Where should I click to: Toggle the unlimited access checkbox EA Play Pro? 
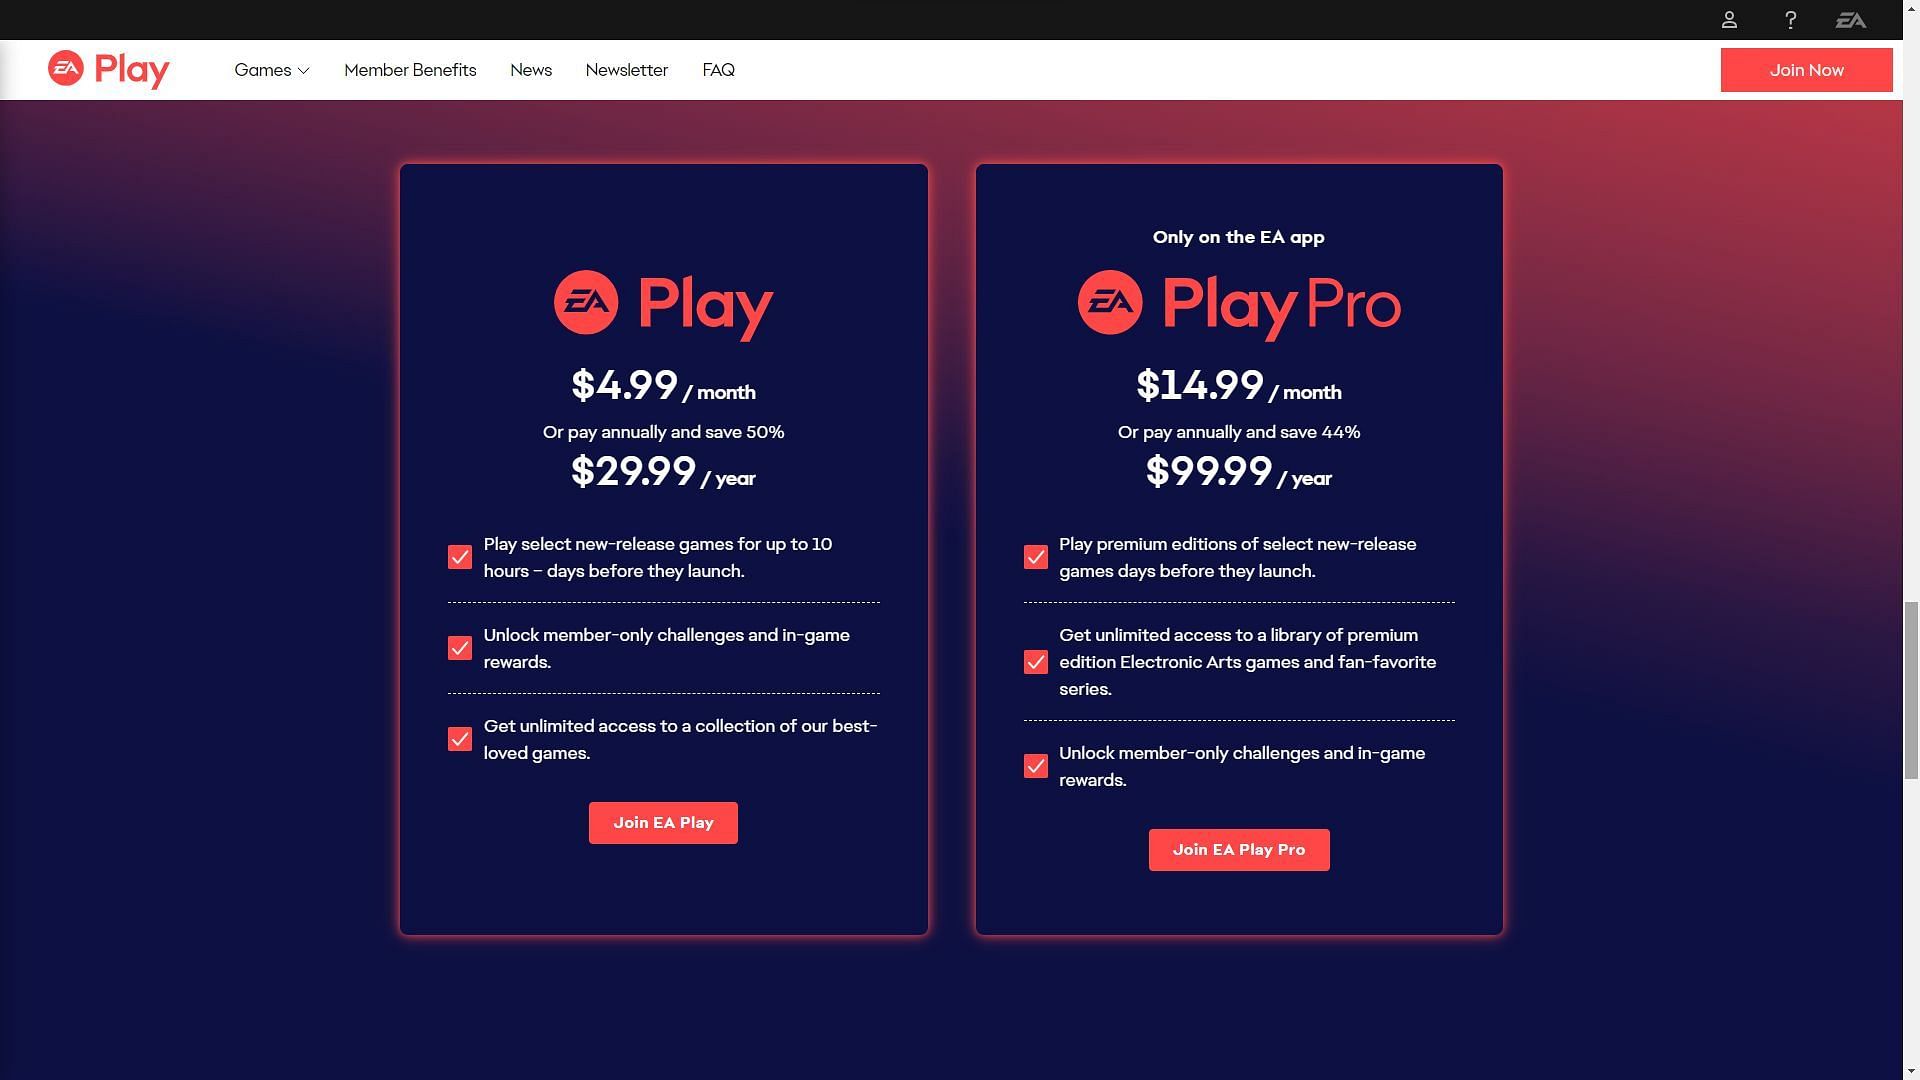(x=1035, y=662)
